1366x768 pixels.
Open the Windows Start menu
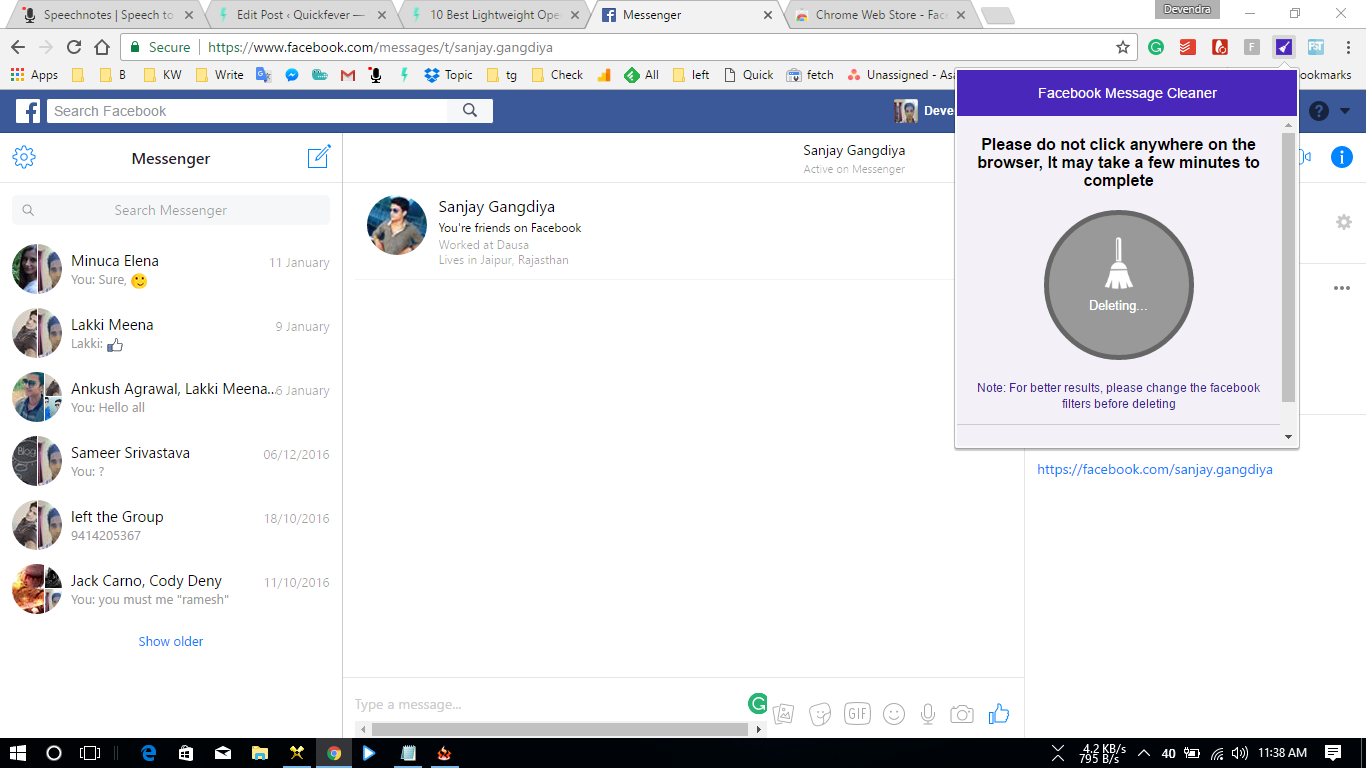click(17, 753)
